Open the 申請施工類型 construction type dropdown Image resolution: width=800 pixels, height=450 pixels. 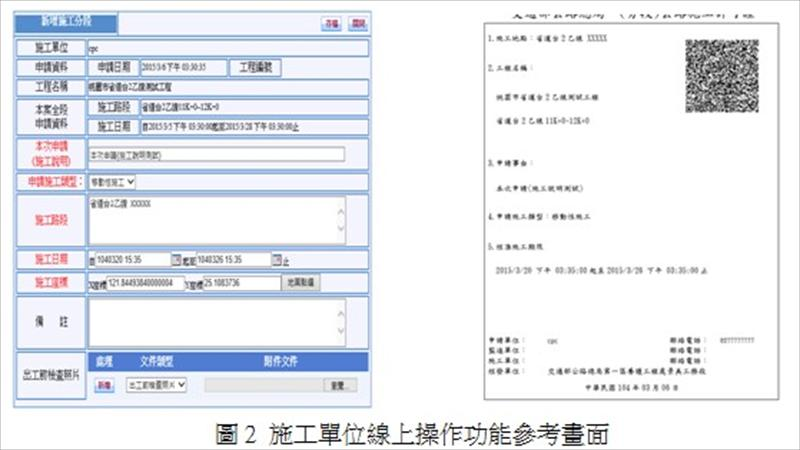(112, 182)
